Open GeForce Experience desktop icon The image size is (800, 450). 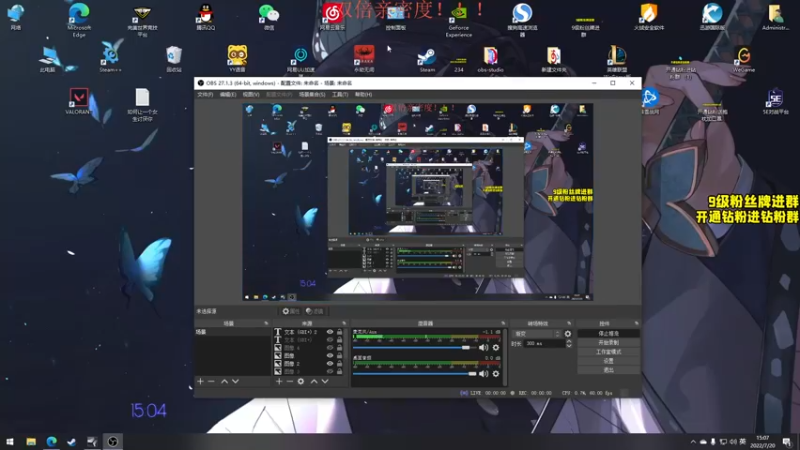pos(459,19)
